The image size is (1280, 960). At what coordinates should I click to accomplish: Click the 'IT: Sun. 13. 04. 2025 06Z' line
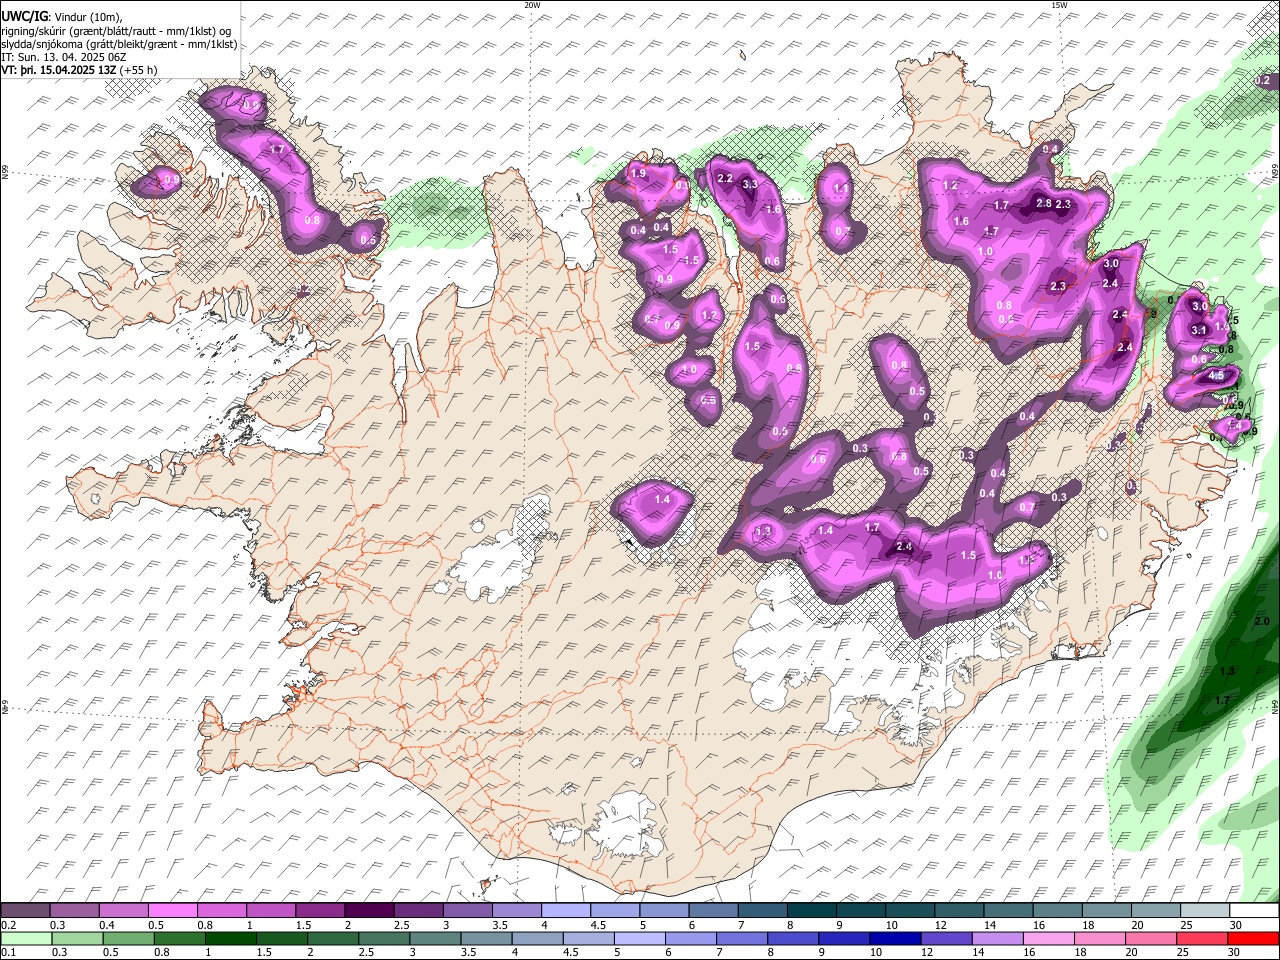[x=65, y=57]
